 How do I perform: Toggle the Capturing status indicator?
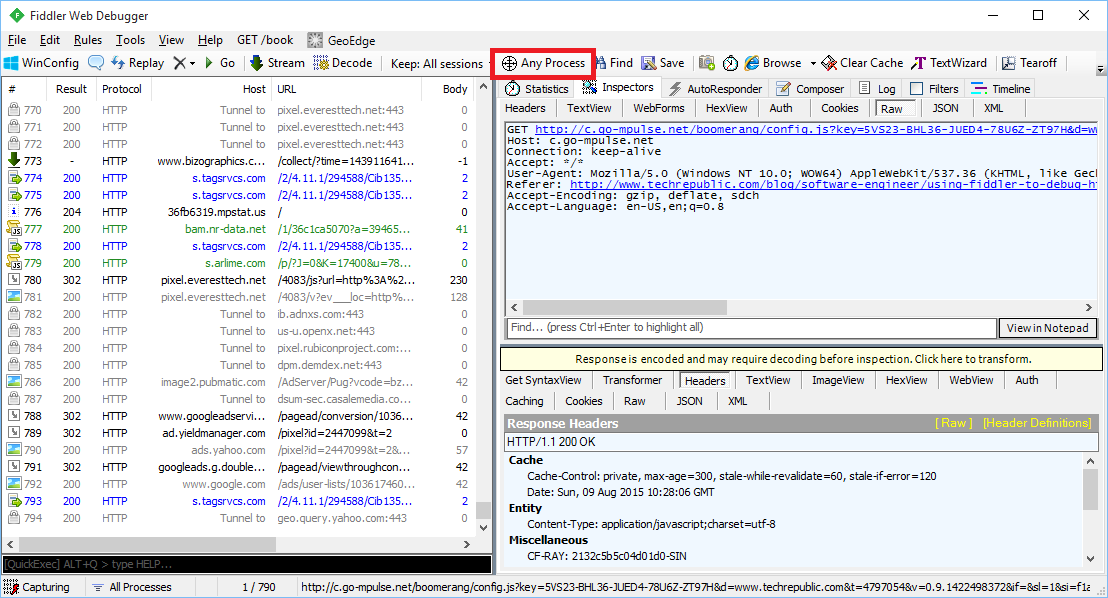pos(38,588)
